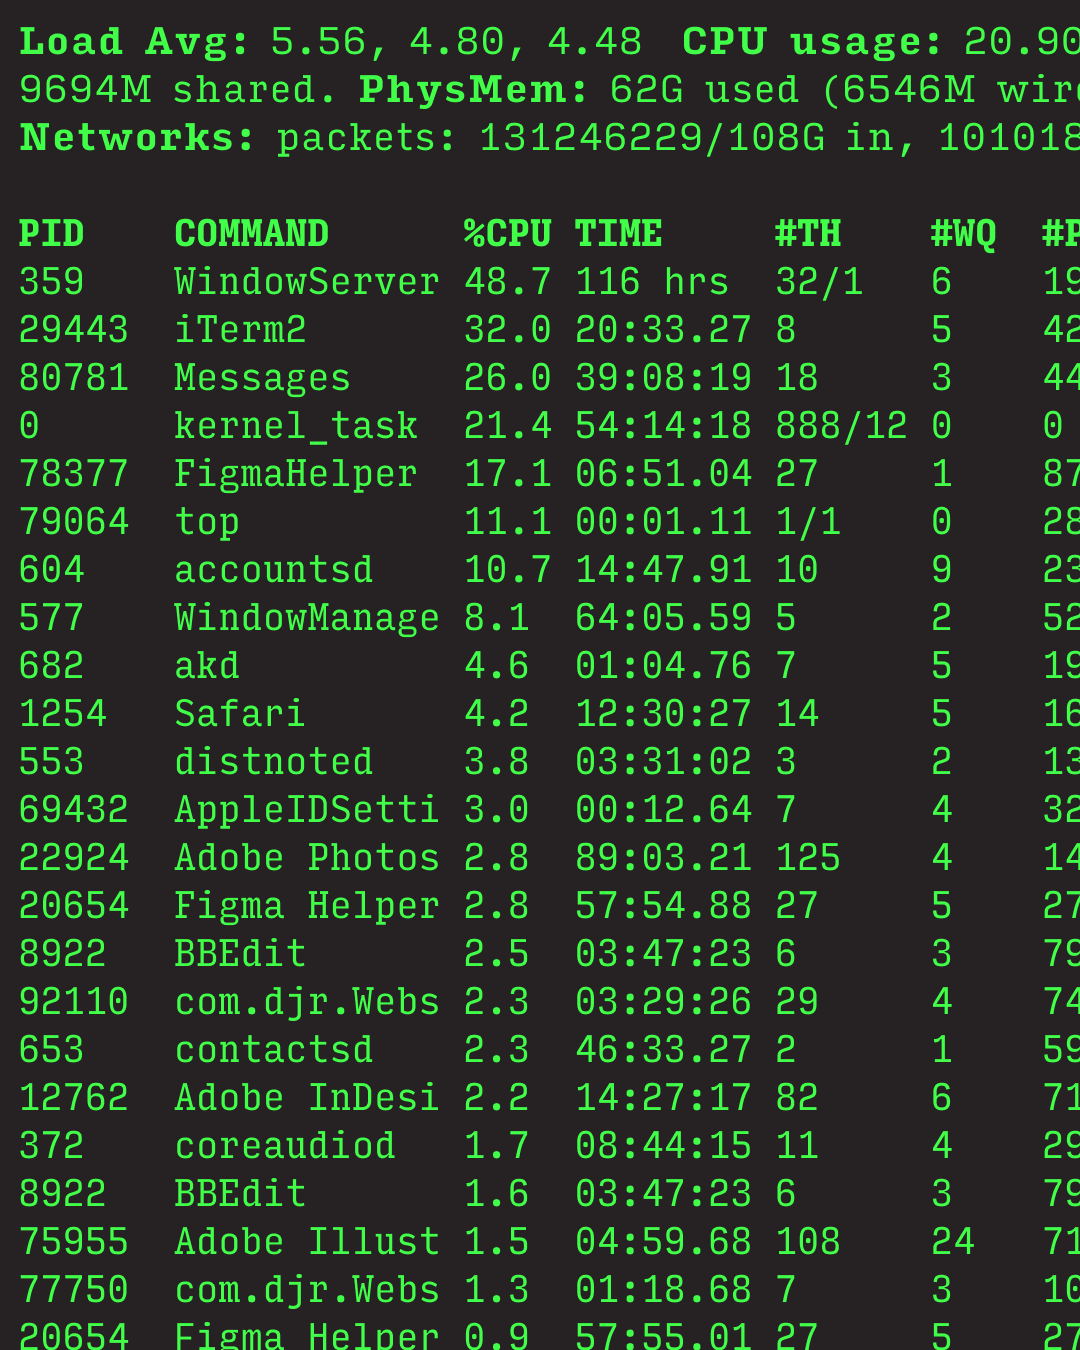1080x1350 pixels.
Task: Click the #TH column header
Action: [808, 234]
